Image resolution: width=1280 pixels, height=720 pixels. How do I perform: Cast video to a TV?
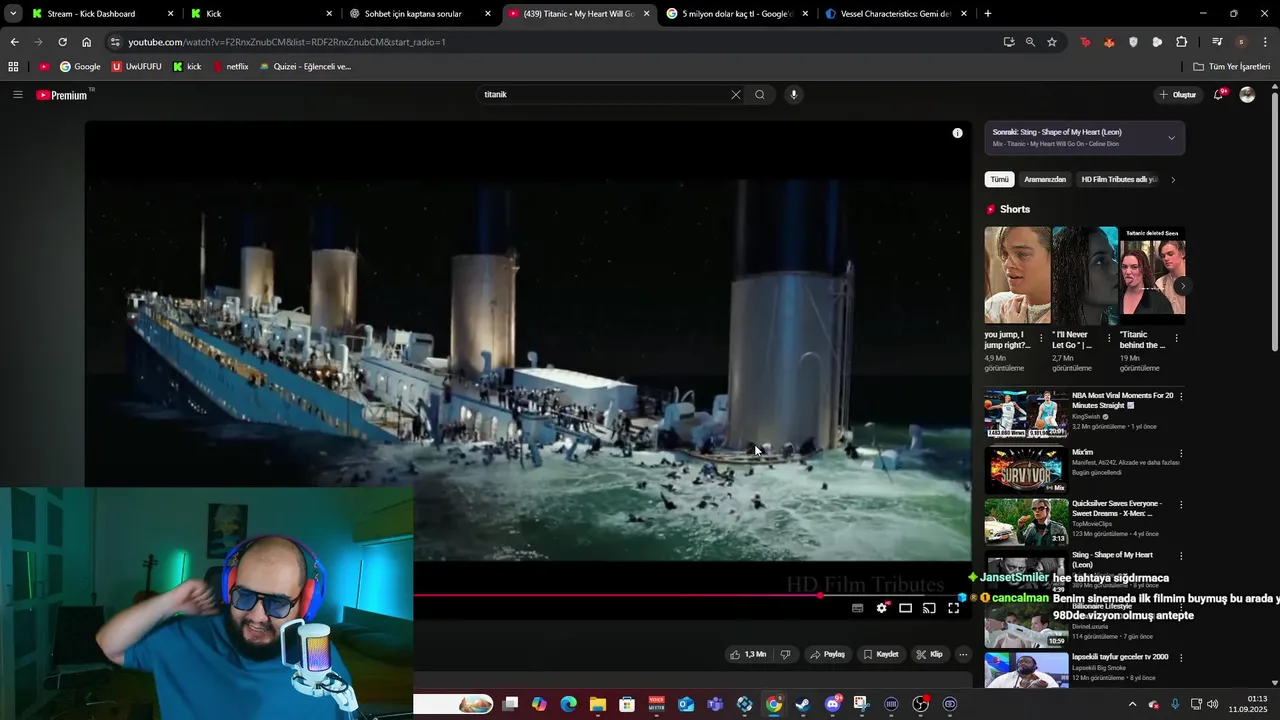929,608
